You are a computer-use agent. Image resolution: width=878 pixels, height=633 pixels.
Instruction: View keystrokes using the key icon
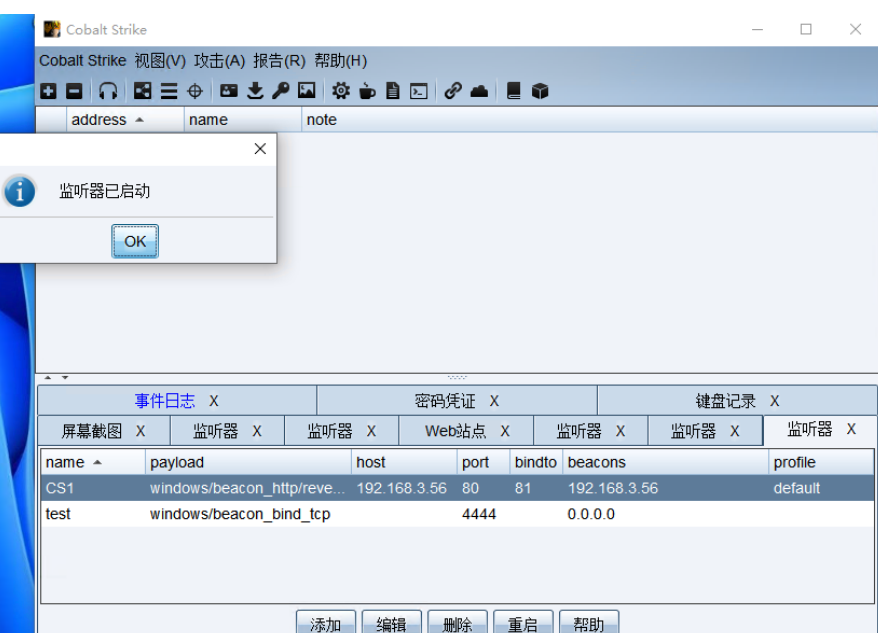pos(281,91)
